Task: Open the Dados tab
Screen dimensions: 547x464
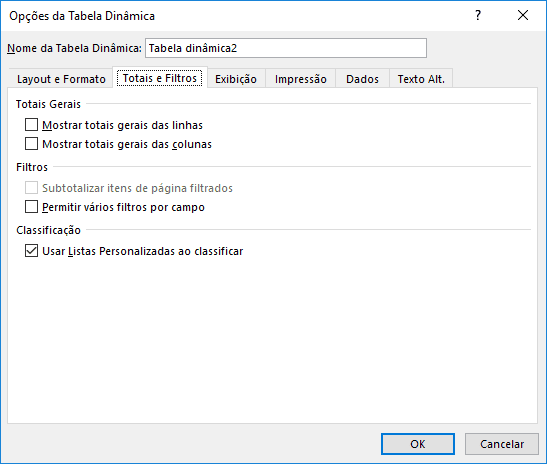Action: coord(362,79)
